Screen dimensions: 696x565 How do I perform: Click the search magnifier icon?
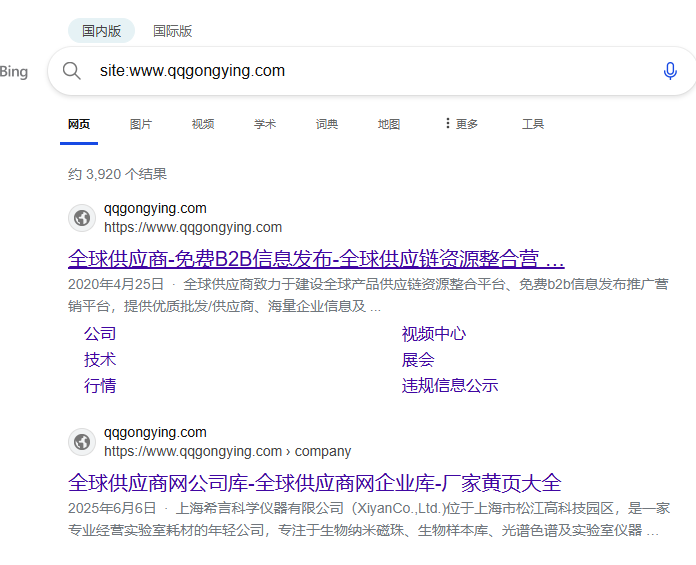(x=71, y=71)
